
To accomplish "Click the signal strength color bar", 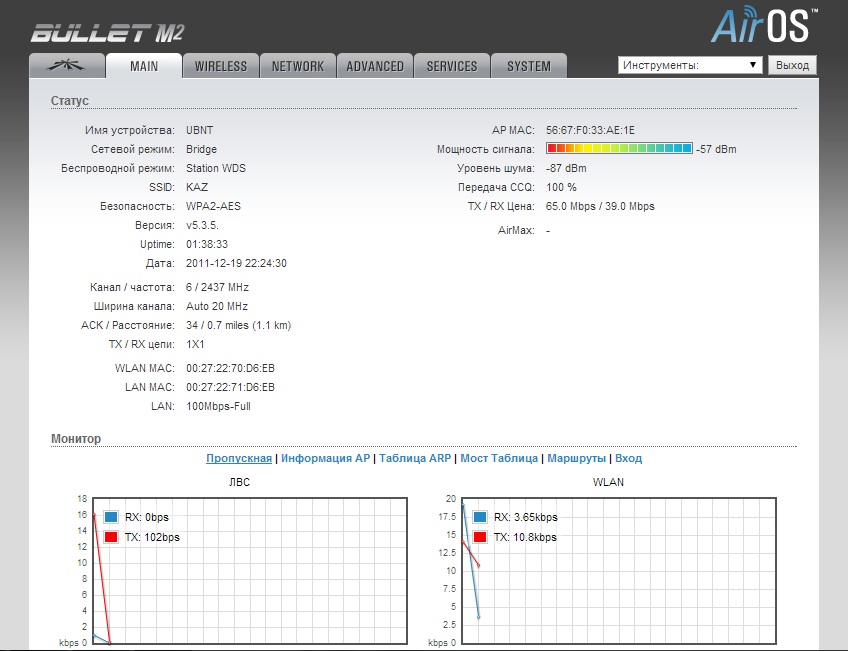I will click(x=619, y=148).
